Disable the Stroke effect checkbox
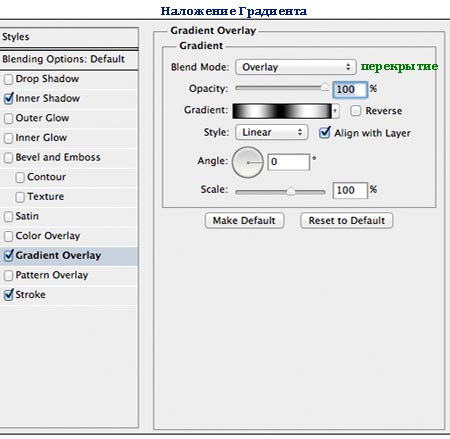The height and width of the screenshot is (439, 450). (8, 295)
